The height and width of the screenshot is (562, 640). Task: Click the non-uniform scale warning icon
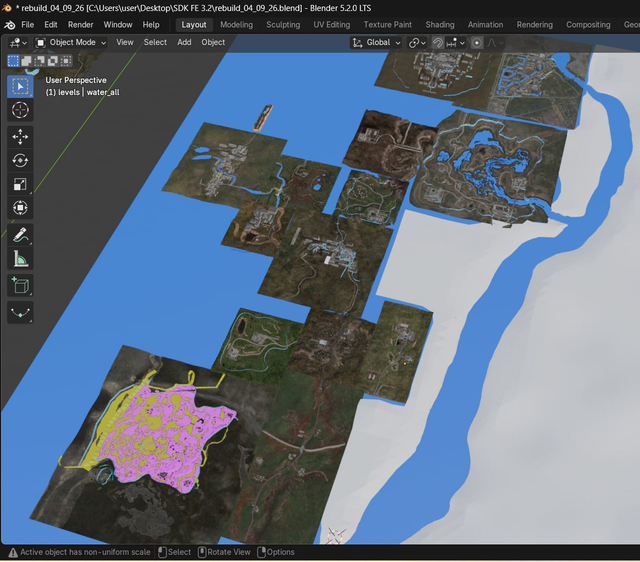(13, 552)
